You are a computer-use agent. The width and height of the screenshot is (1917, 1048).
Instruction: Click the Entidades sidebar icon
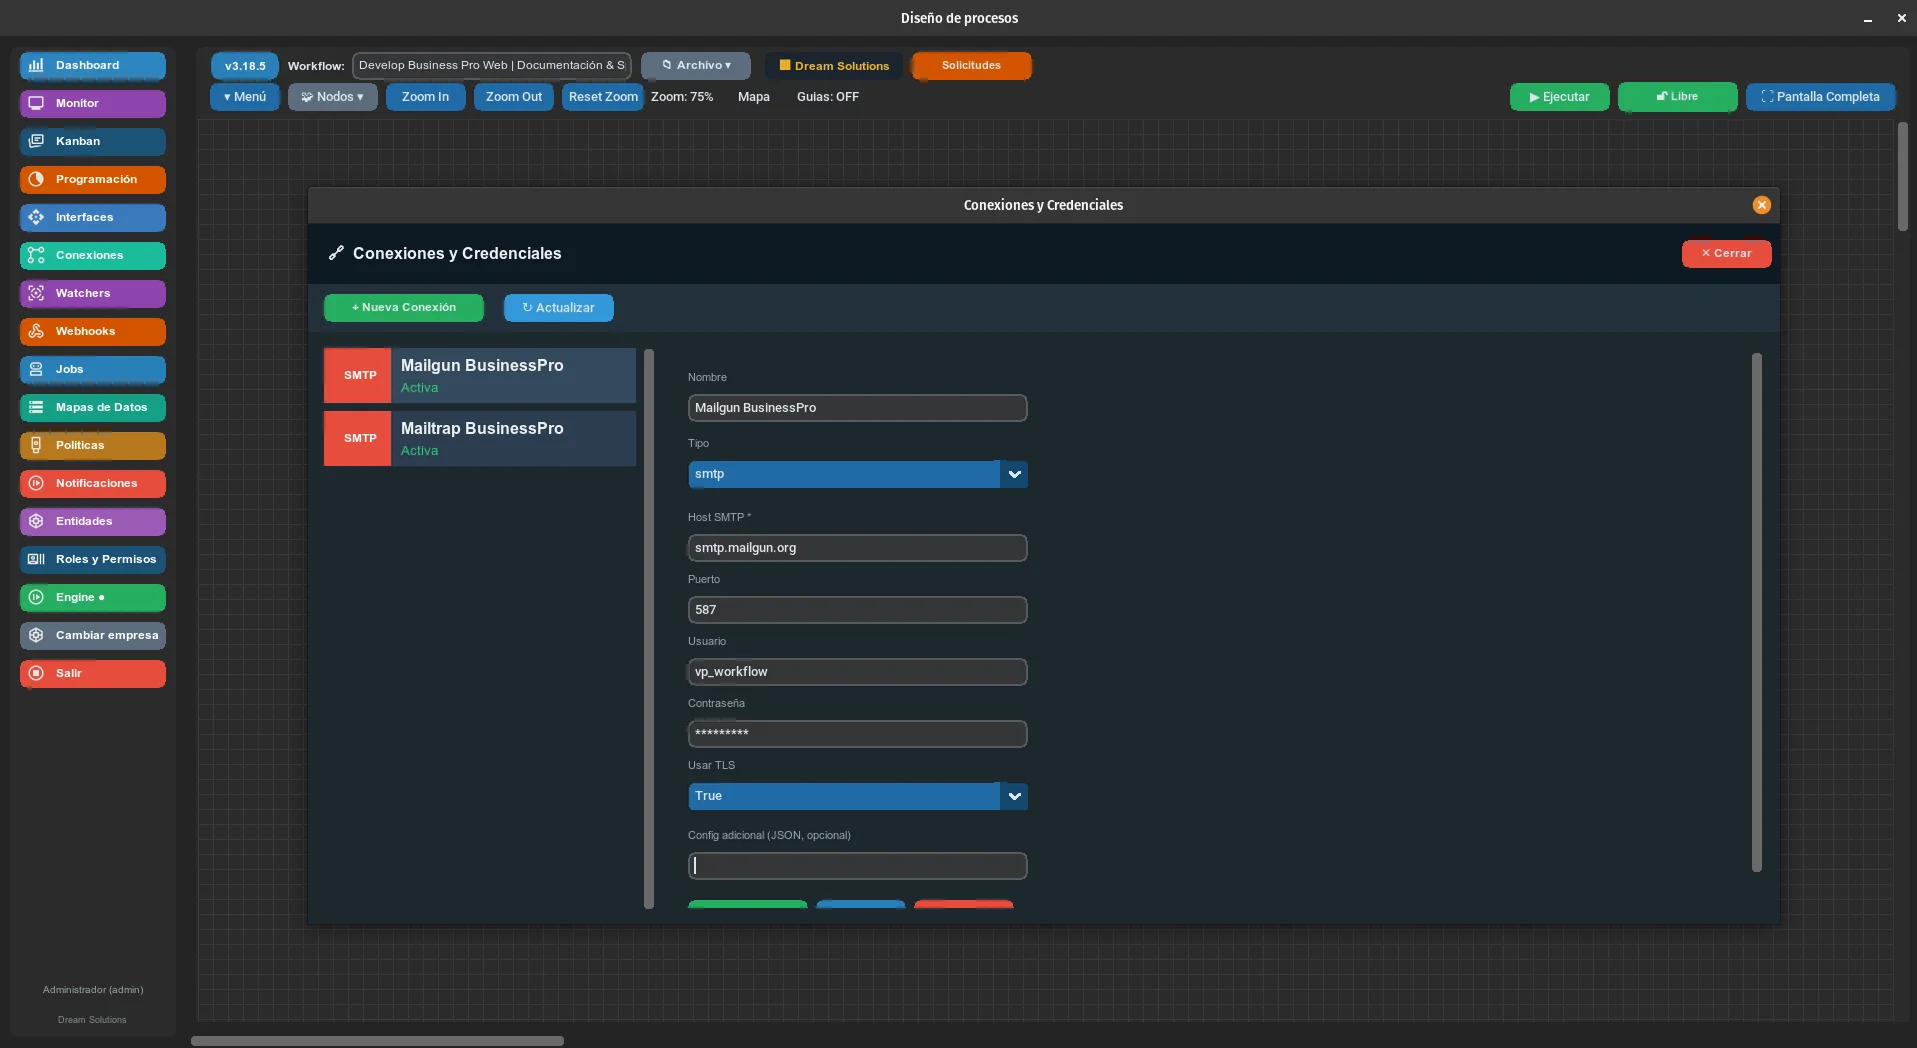[x=36, y=521]
